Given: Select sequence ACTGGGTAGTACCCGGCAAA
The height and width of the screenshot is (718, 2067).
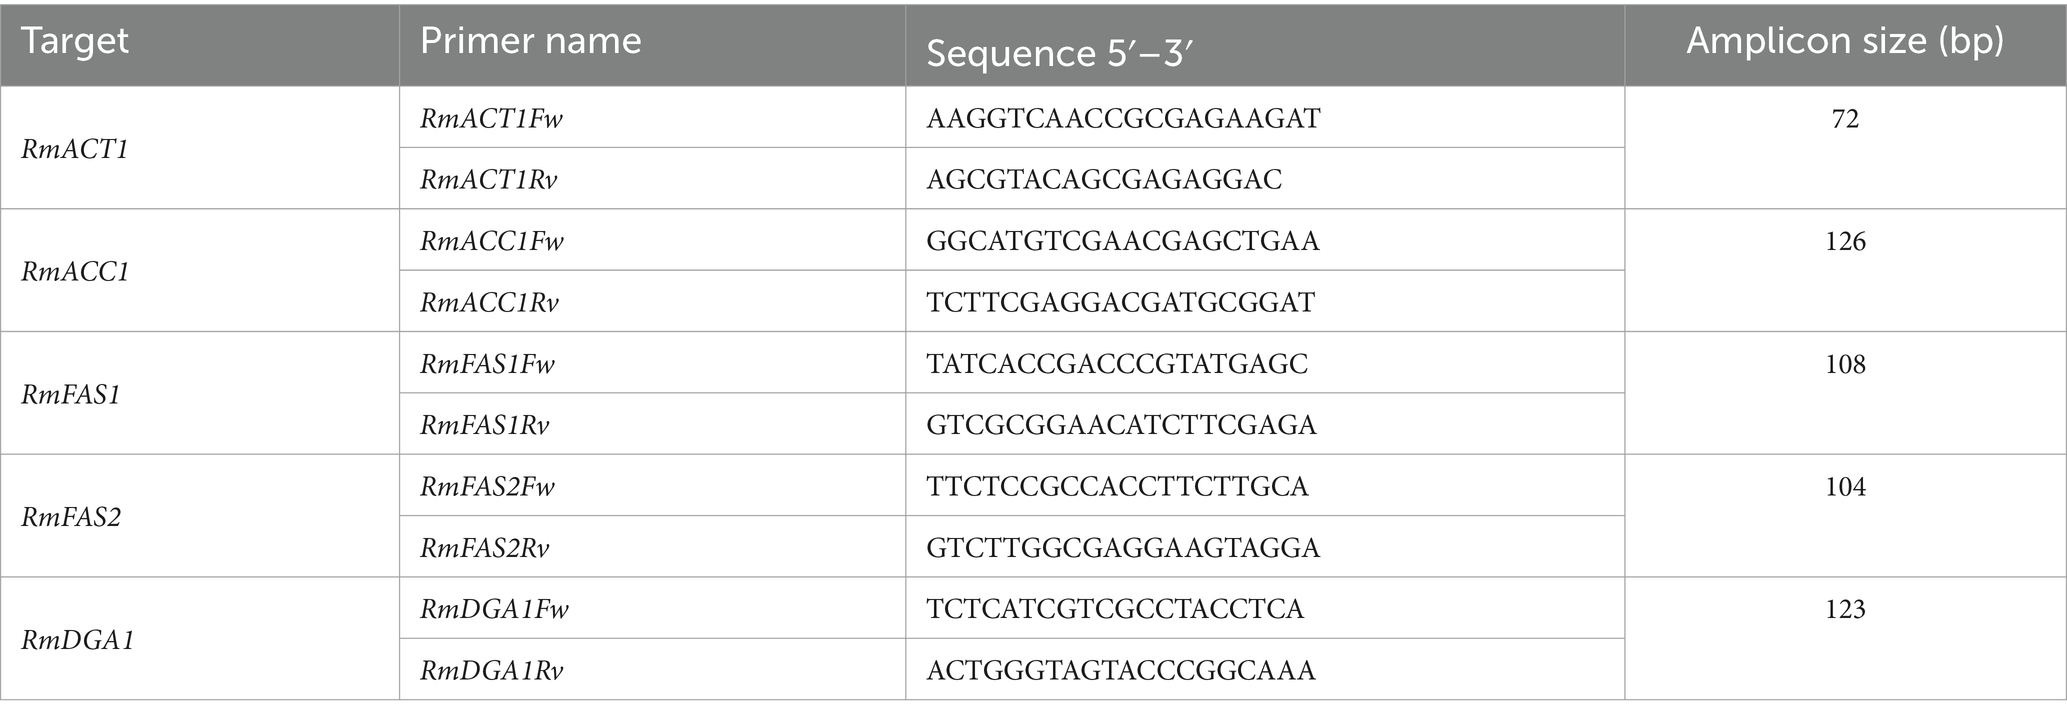Looking at the screenshot, I should (1121, 671).
